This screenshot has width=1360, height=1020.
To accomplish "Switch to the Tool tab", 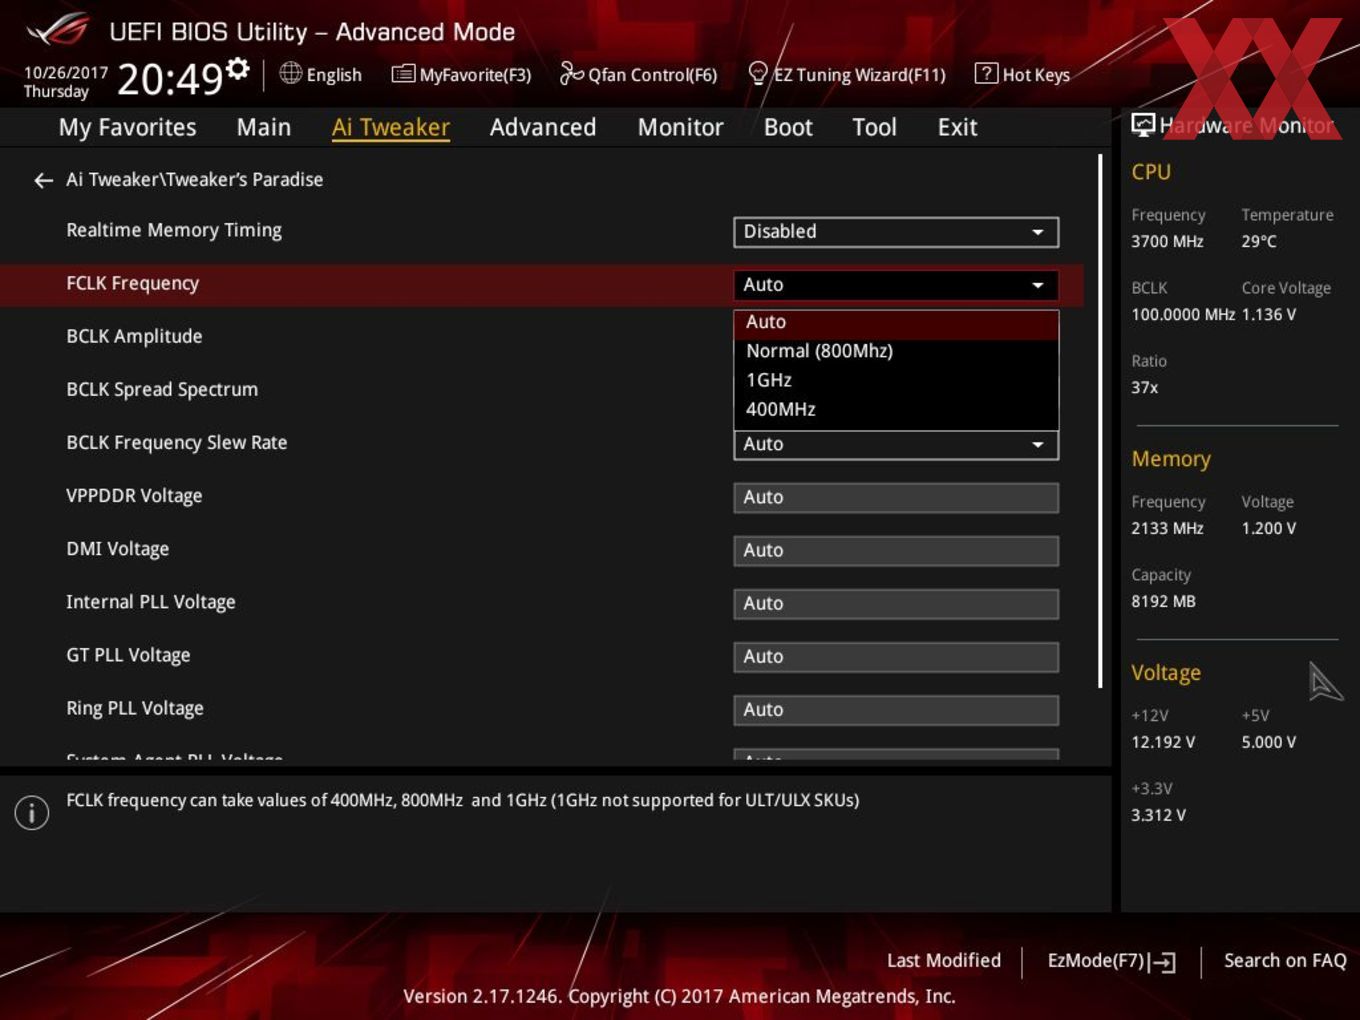I will 874,127.
